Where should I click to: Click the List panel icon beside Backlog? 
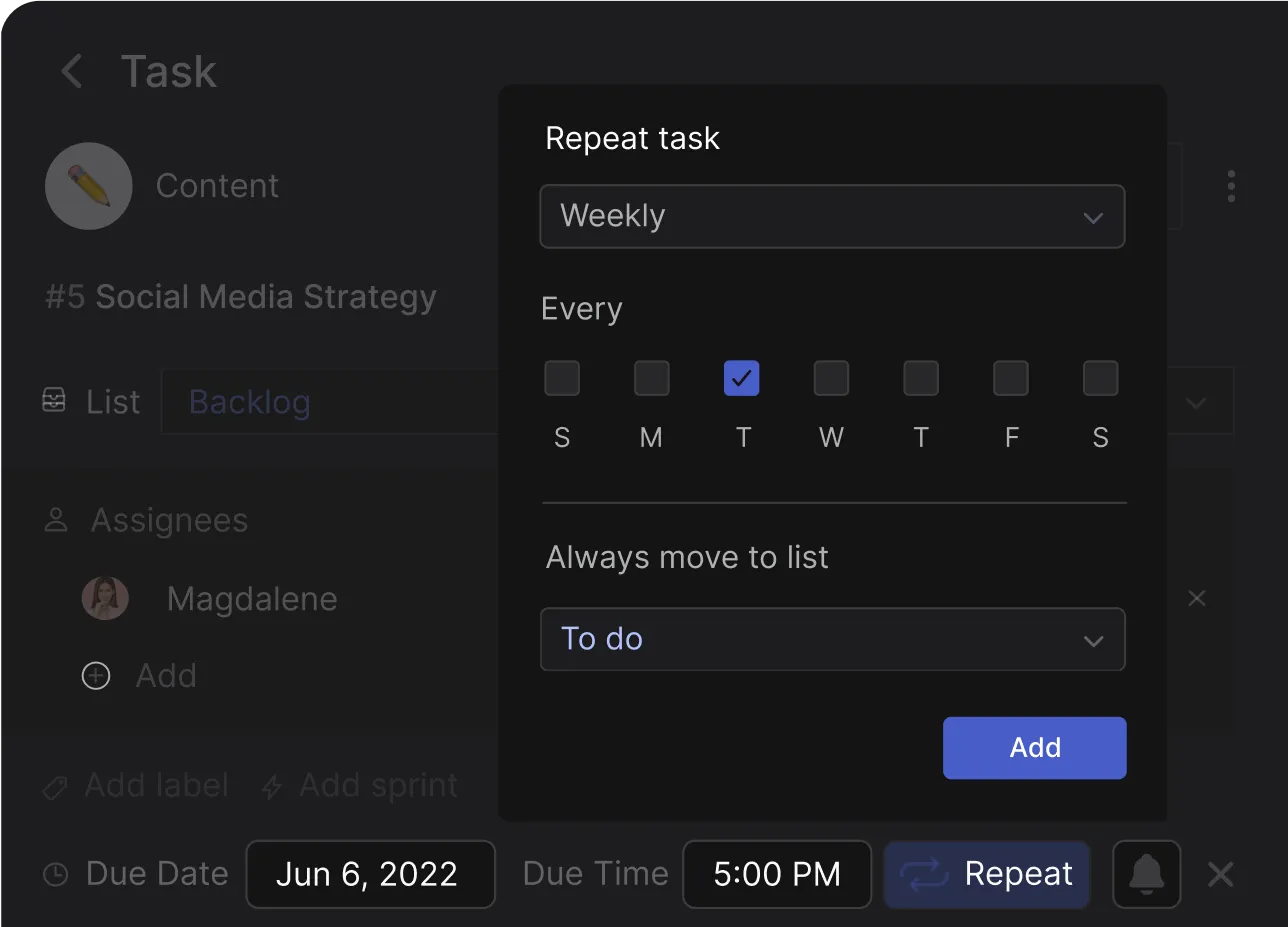54,401
